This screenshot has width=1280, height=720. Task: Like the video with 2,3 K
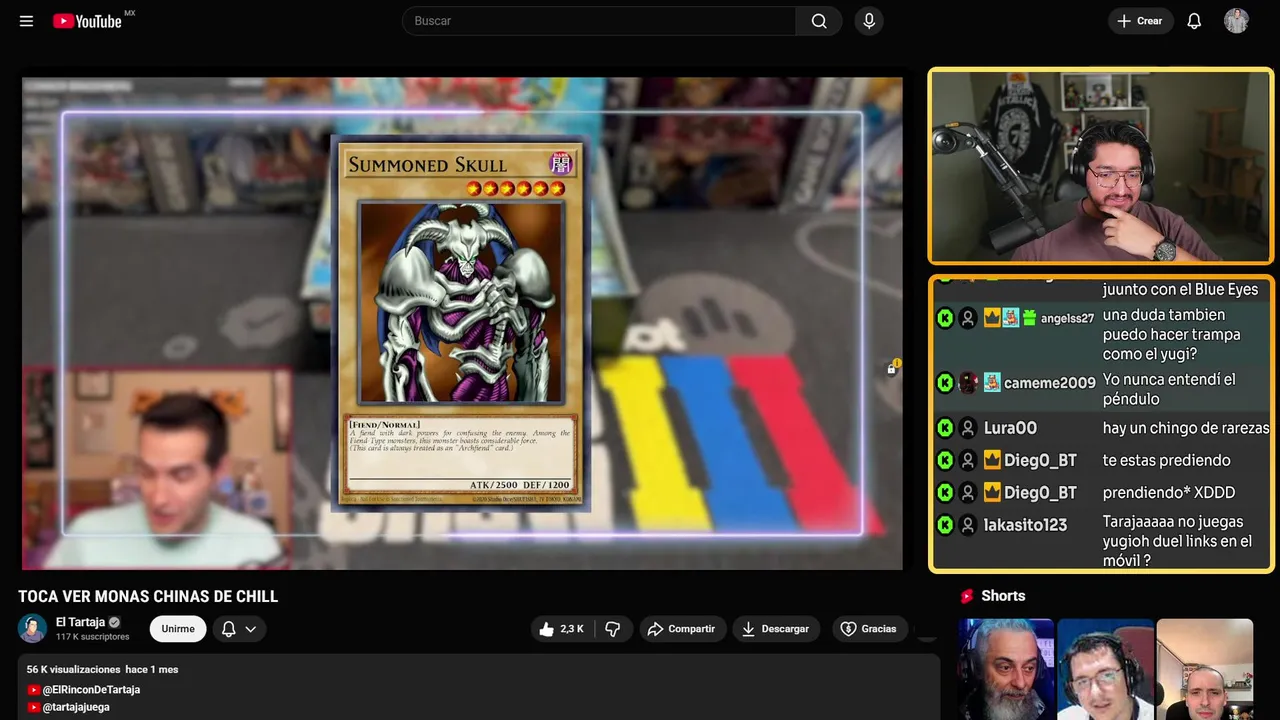[561, 629]
